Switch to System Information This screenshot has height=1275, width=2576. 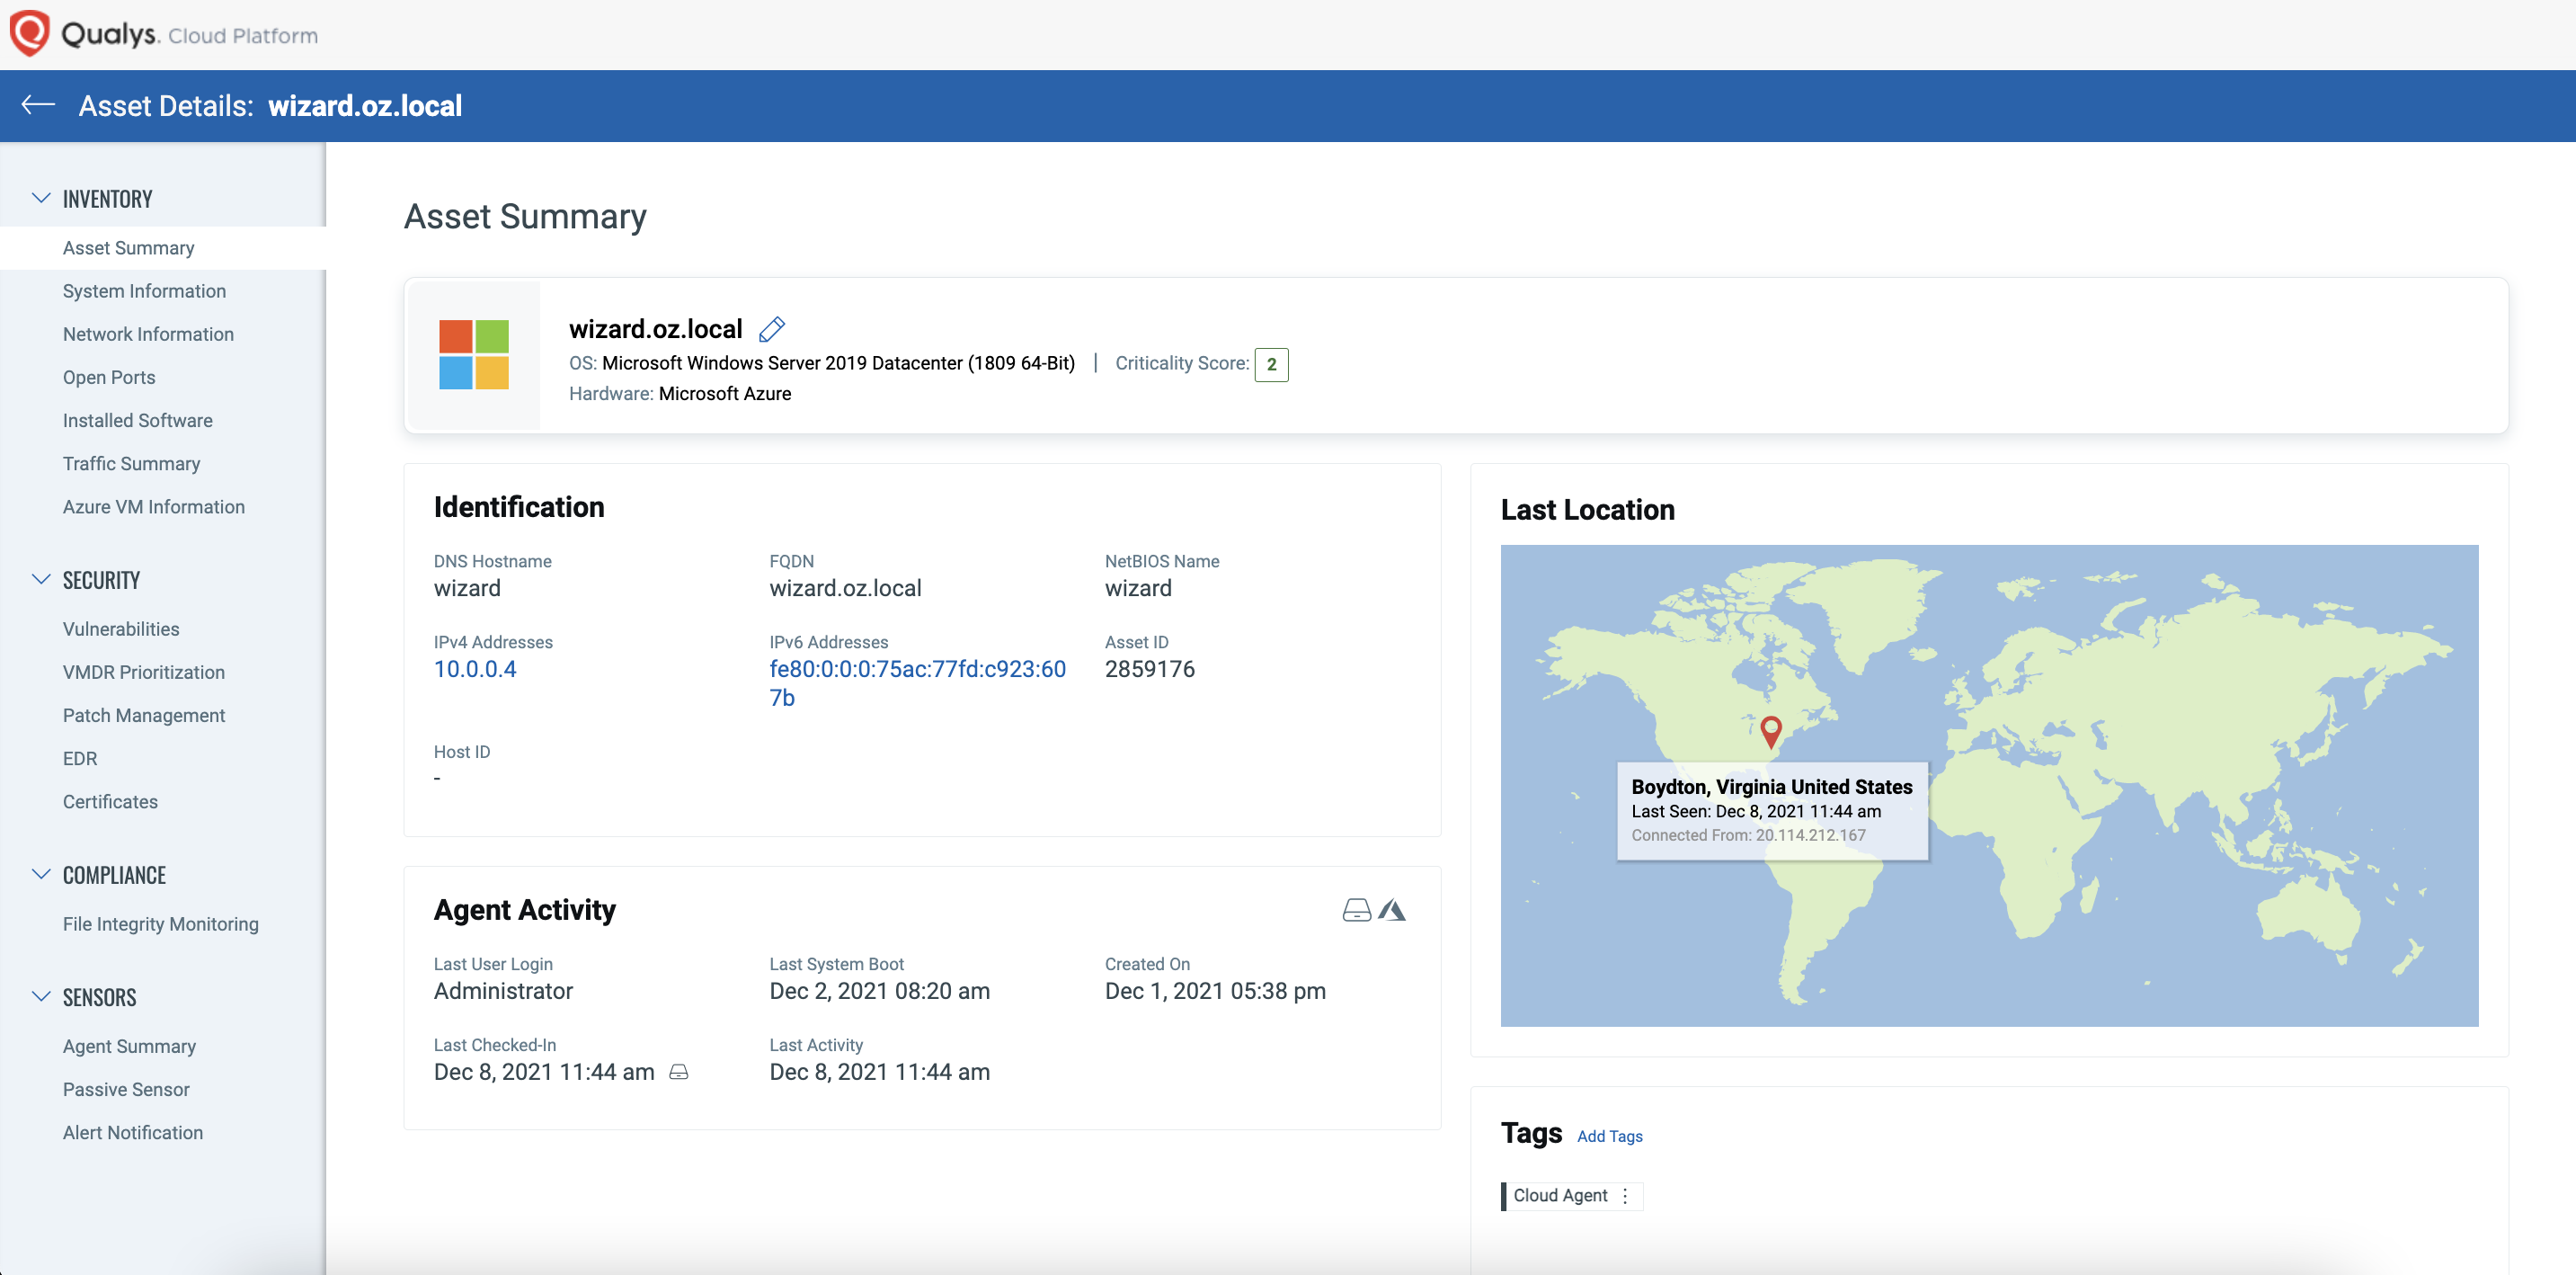[144, 290]
